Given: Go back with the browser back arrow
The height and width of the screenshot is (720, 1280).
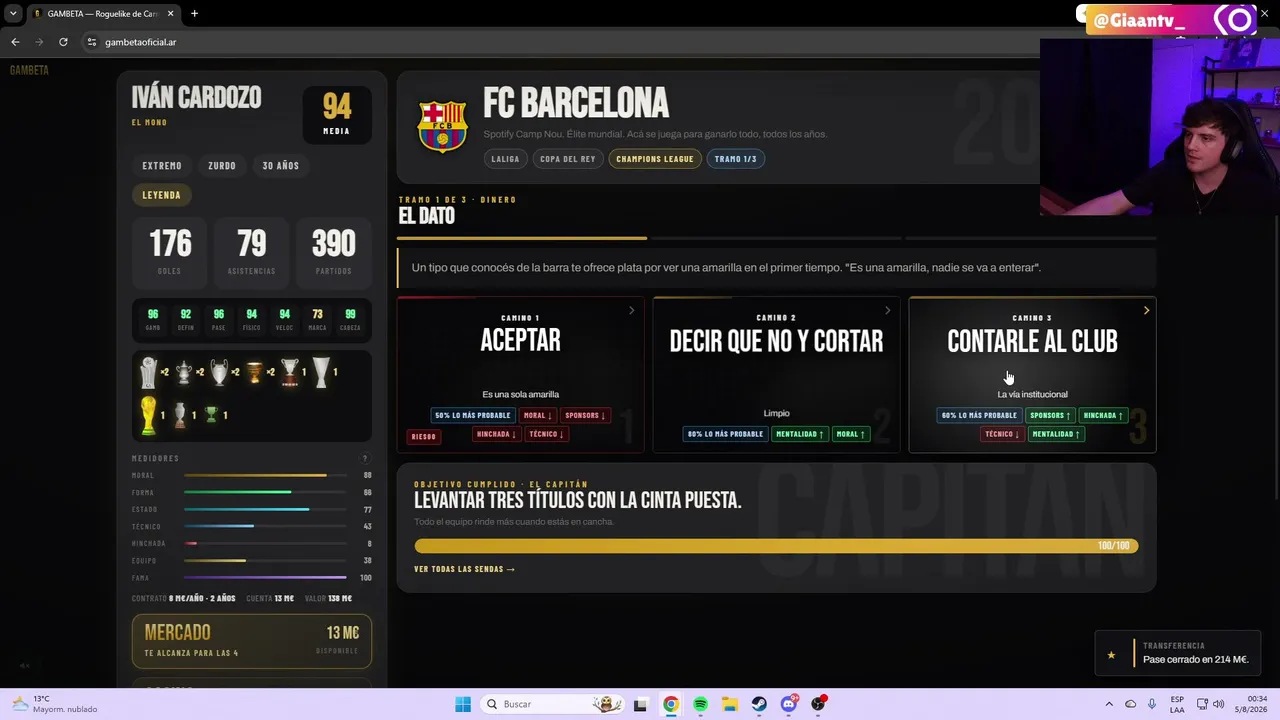Looking at the screenshot, I should [15, 42].
